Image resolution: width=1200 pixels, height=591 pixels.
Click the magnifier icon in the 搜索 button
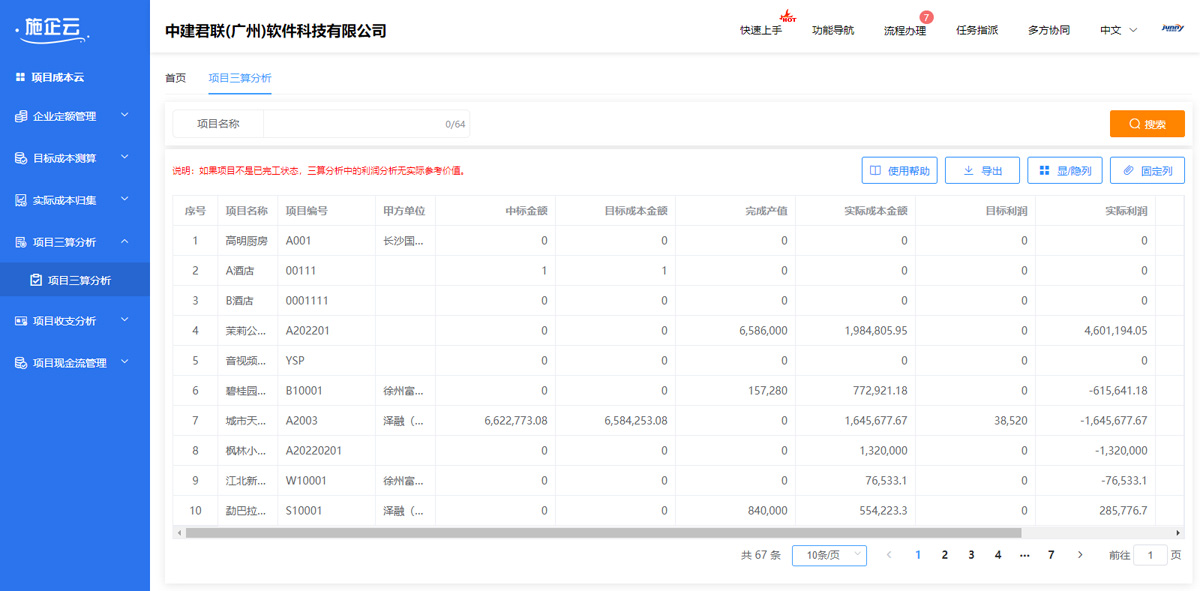[1134, 124]
